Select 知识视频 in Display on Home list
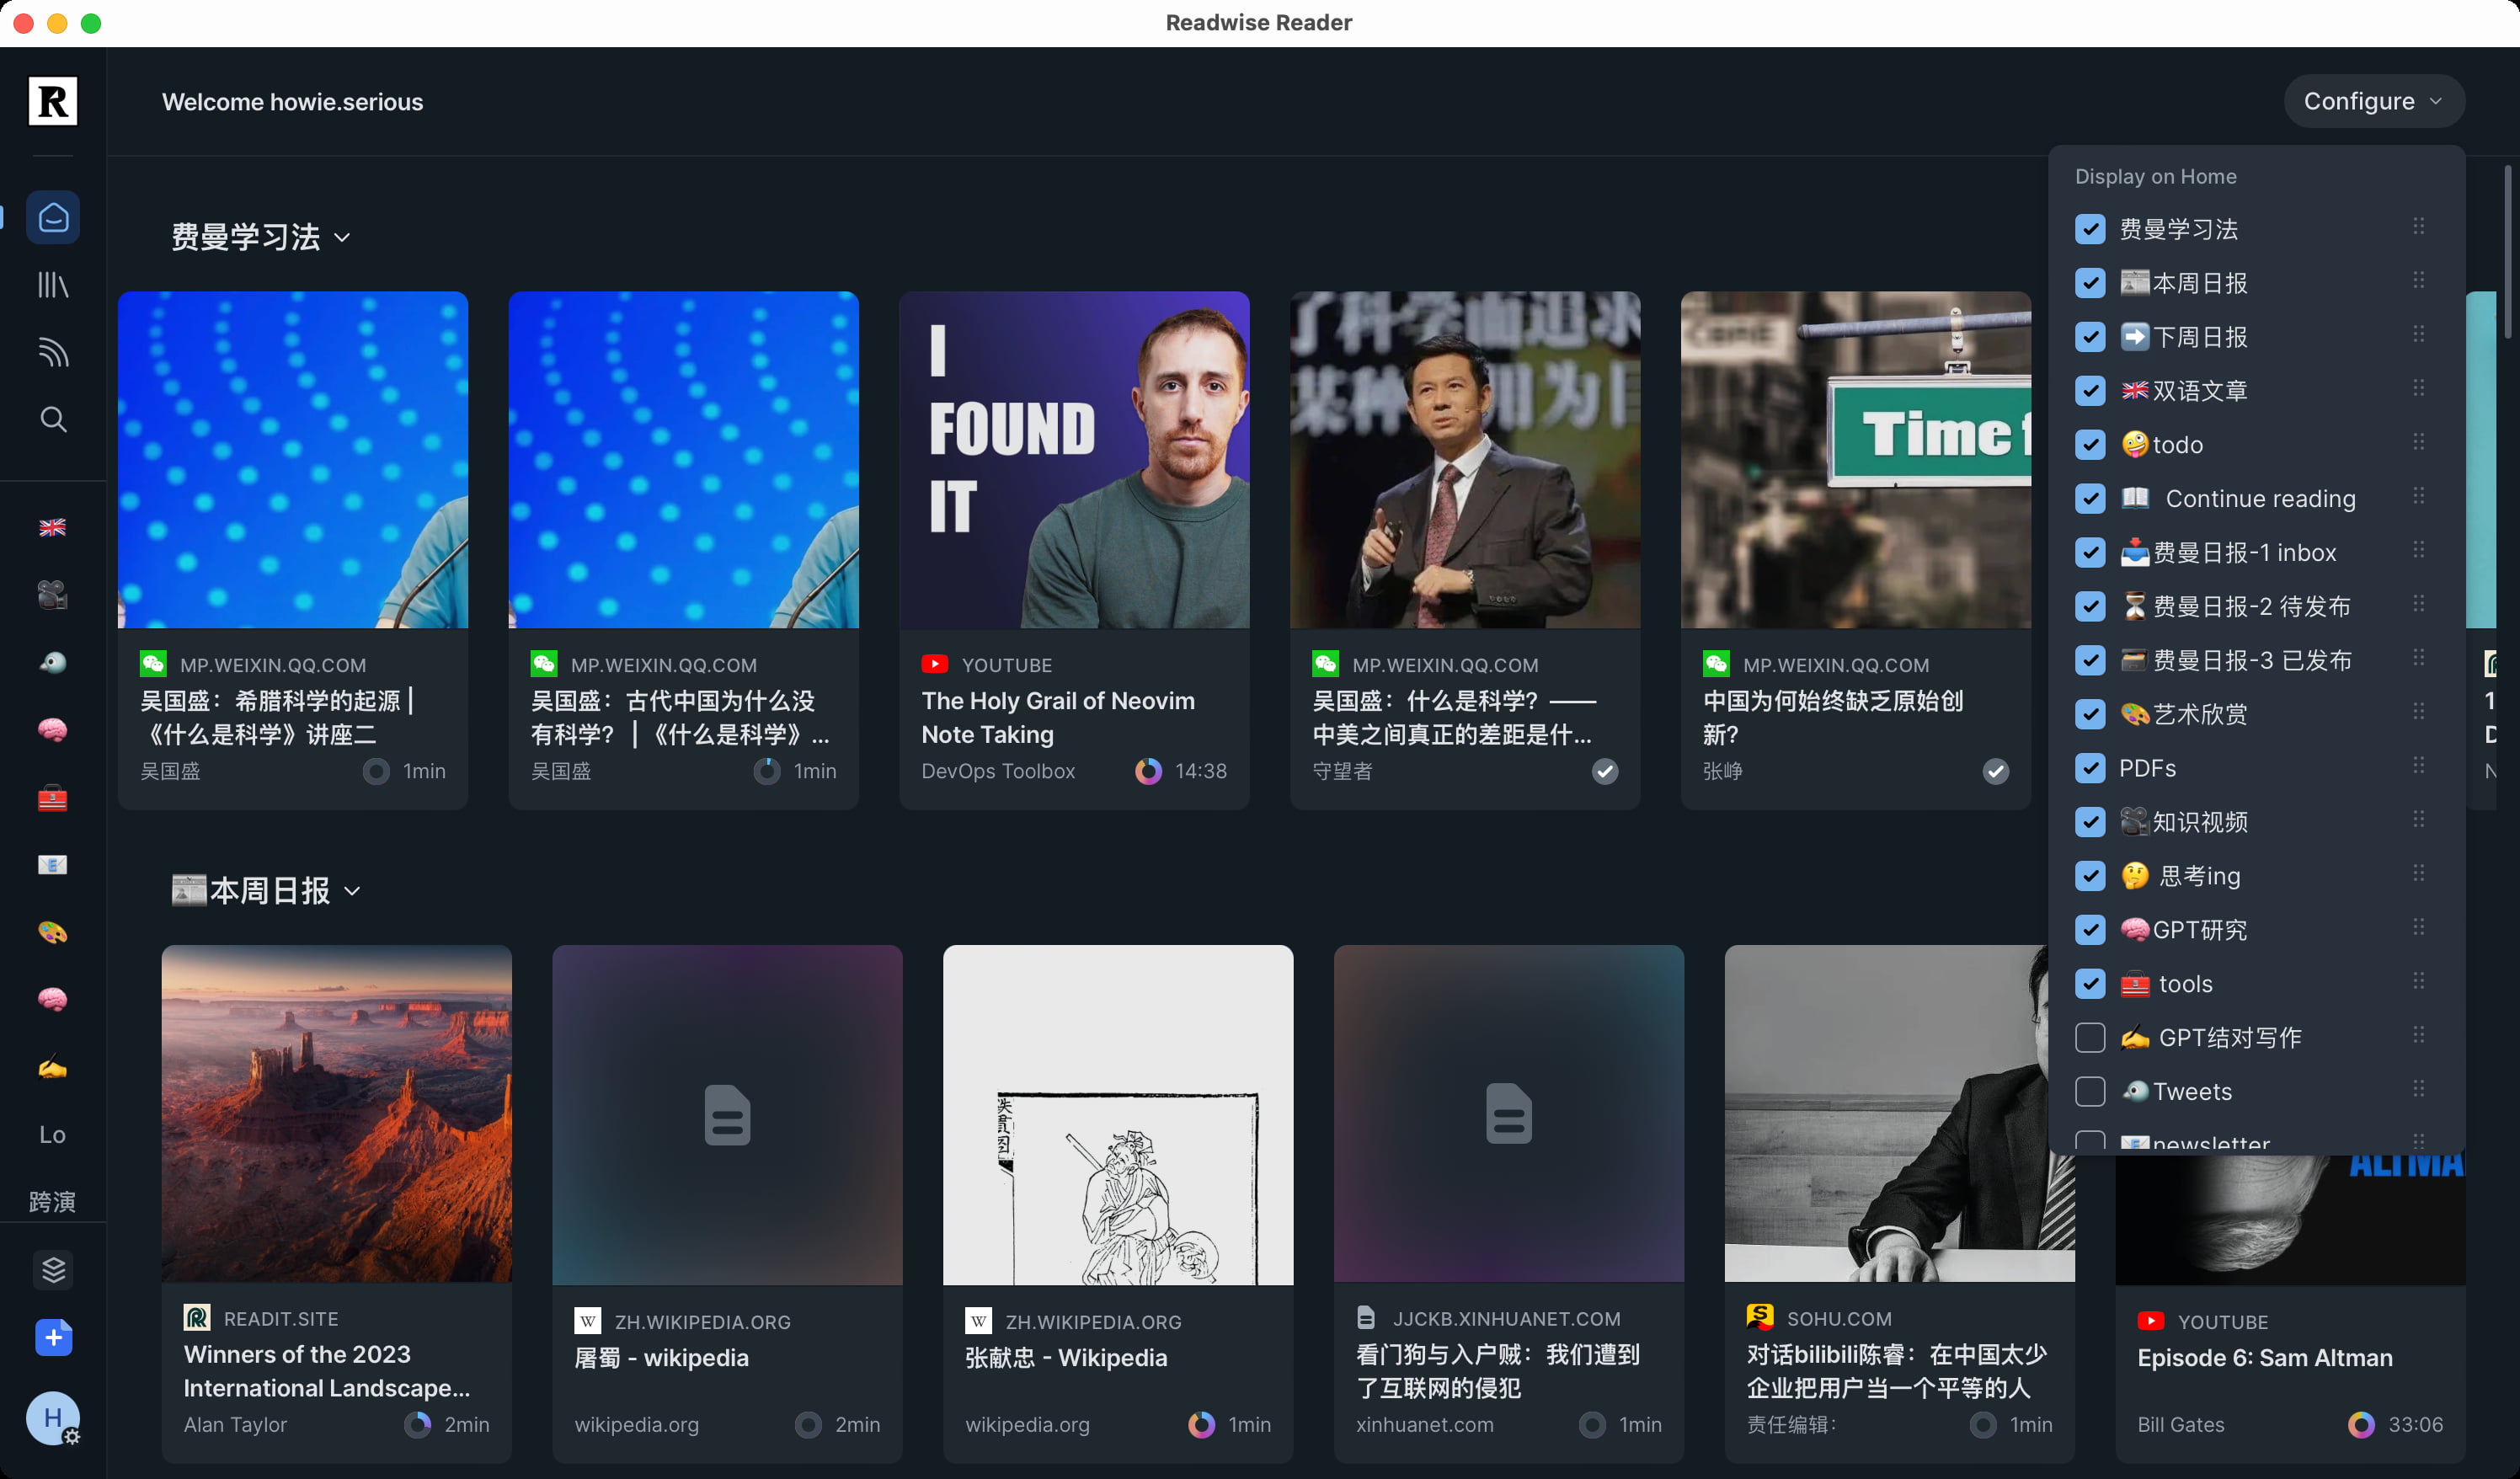 coord(2183,822)
